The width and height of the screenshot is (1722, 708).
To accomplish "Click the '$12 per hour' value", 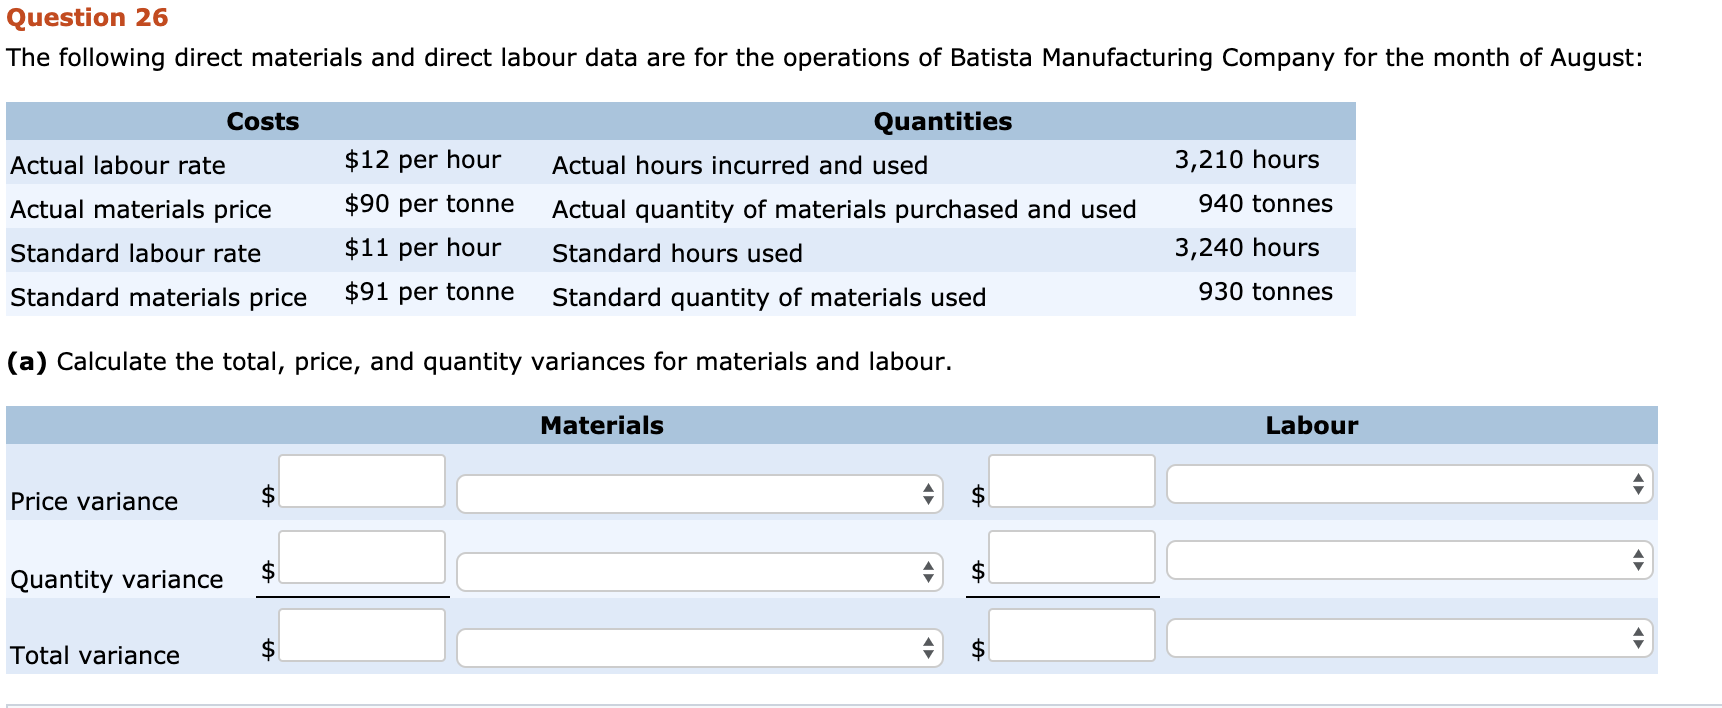I will click(423, 160).
